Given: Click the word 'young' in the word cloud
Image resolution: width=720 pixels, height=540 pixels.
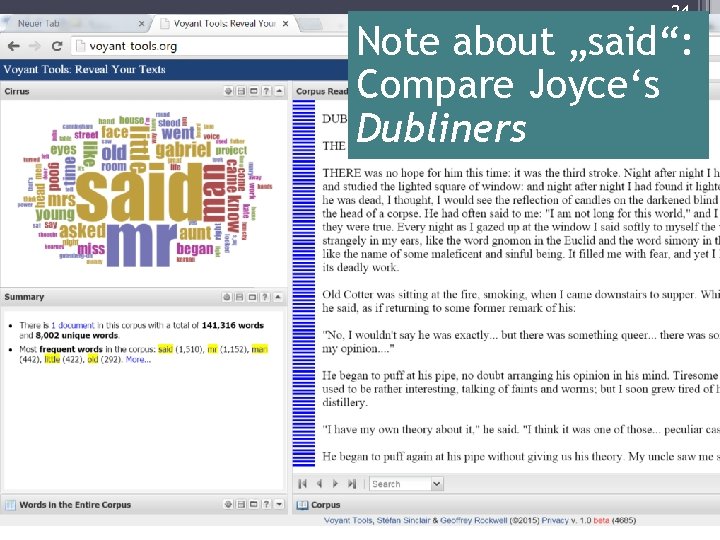Looking at the screenshot, I should coord(55,214).
